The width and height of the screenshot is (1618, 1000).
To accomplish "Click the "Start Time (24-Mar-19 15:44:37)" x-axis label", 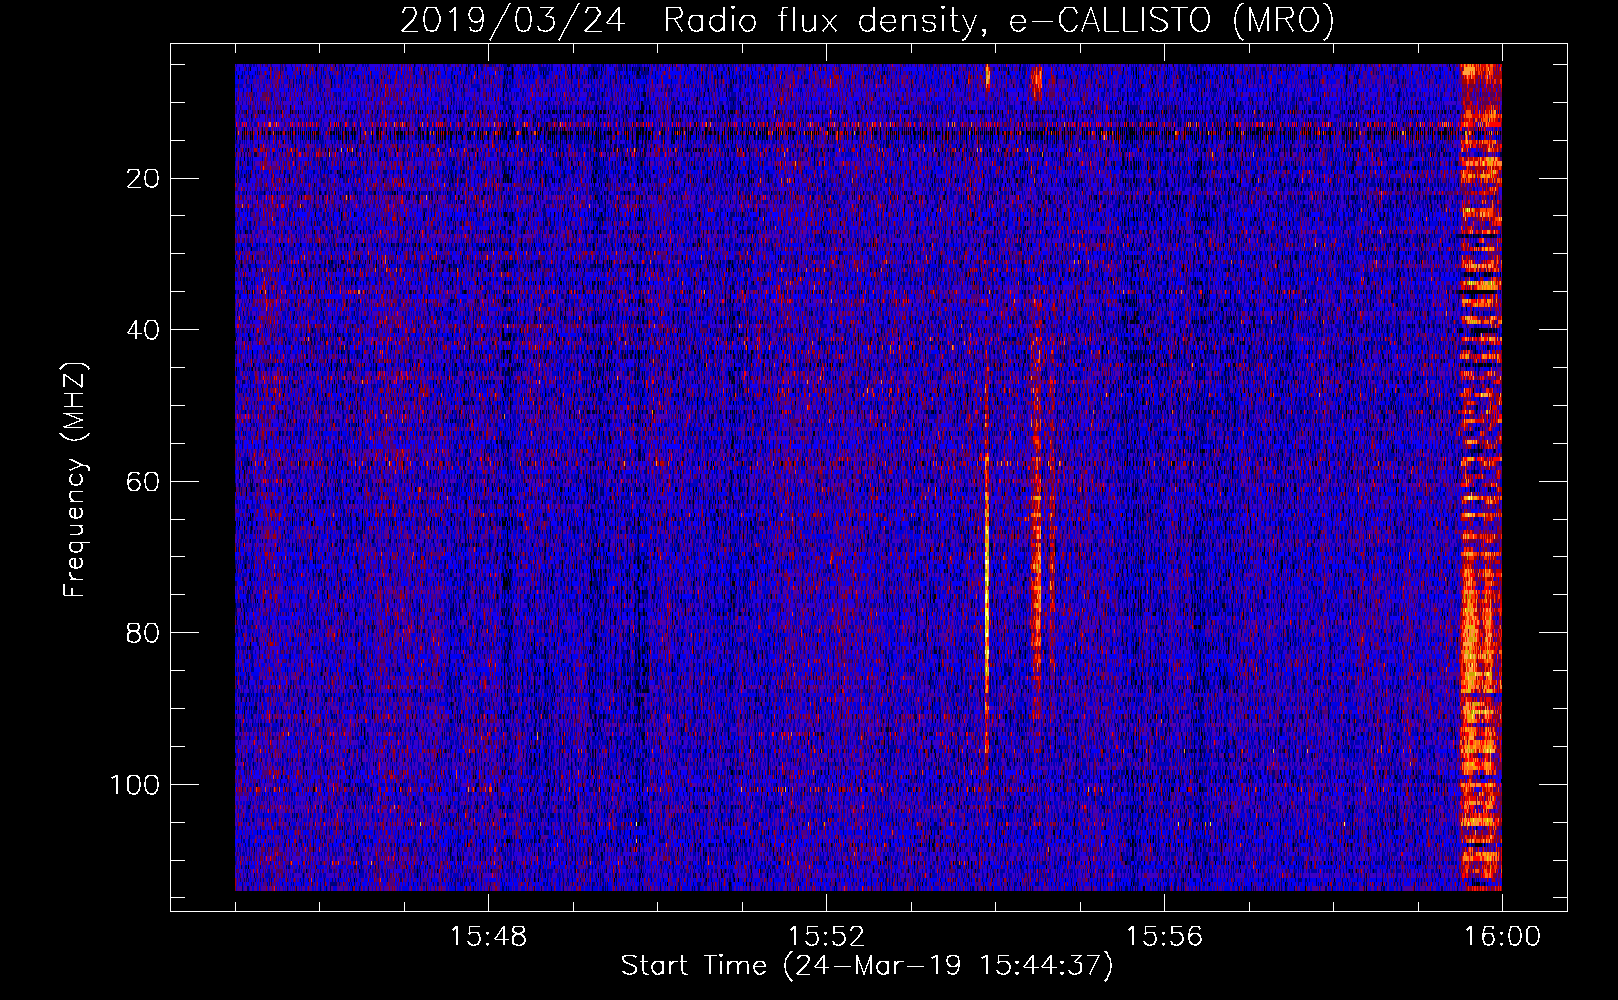I will (x=867, y=966).
